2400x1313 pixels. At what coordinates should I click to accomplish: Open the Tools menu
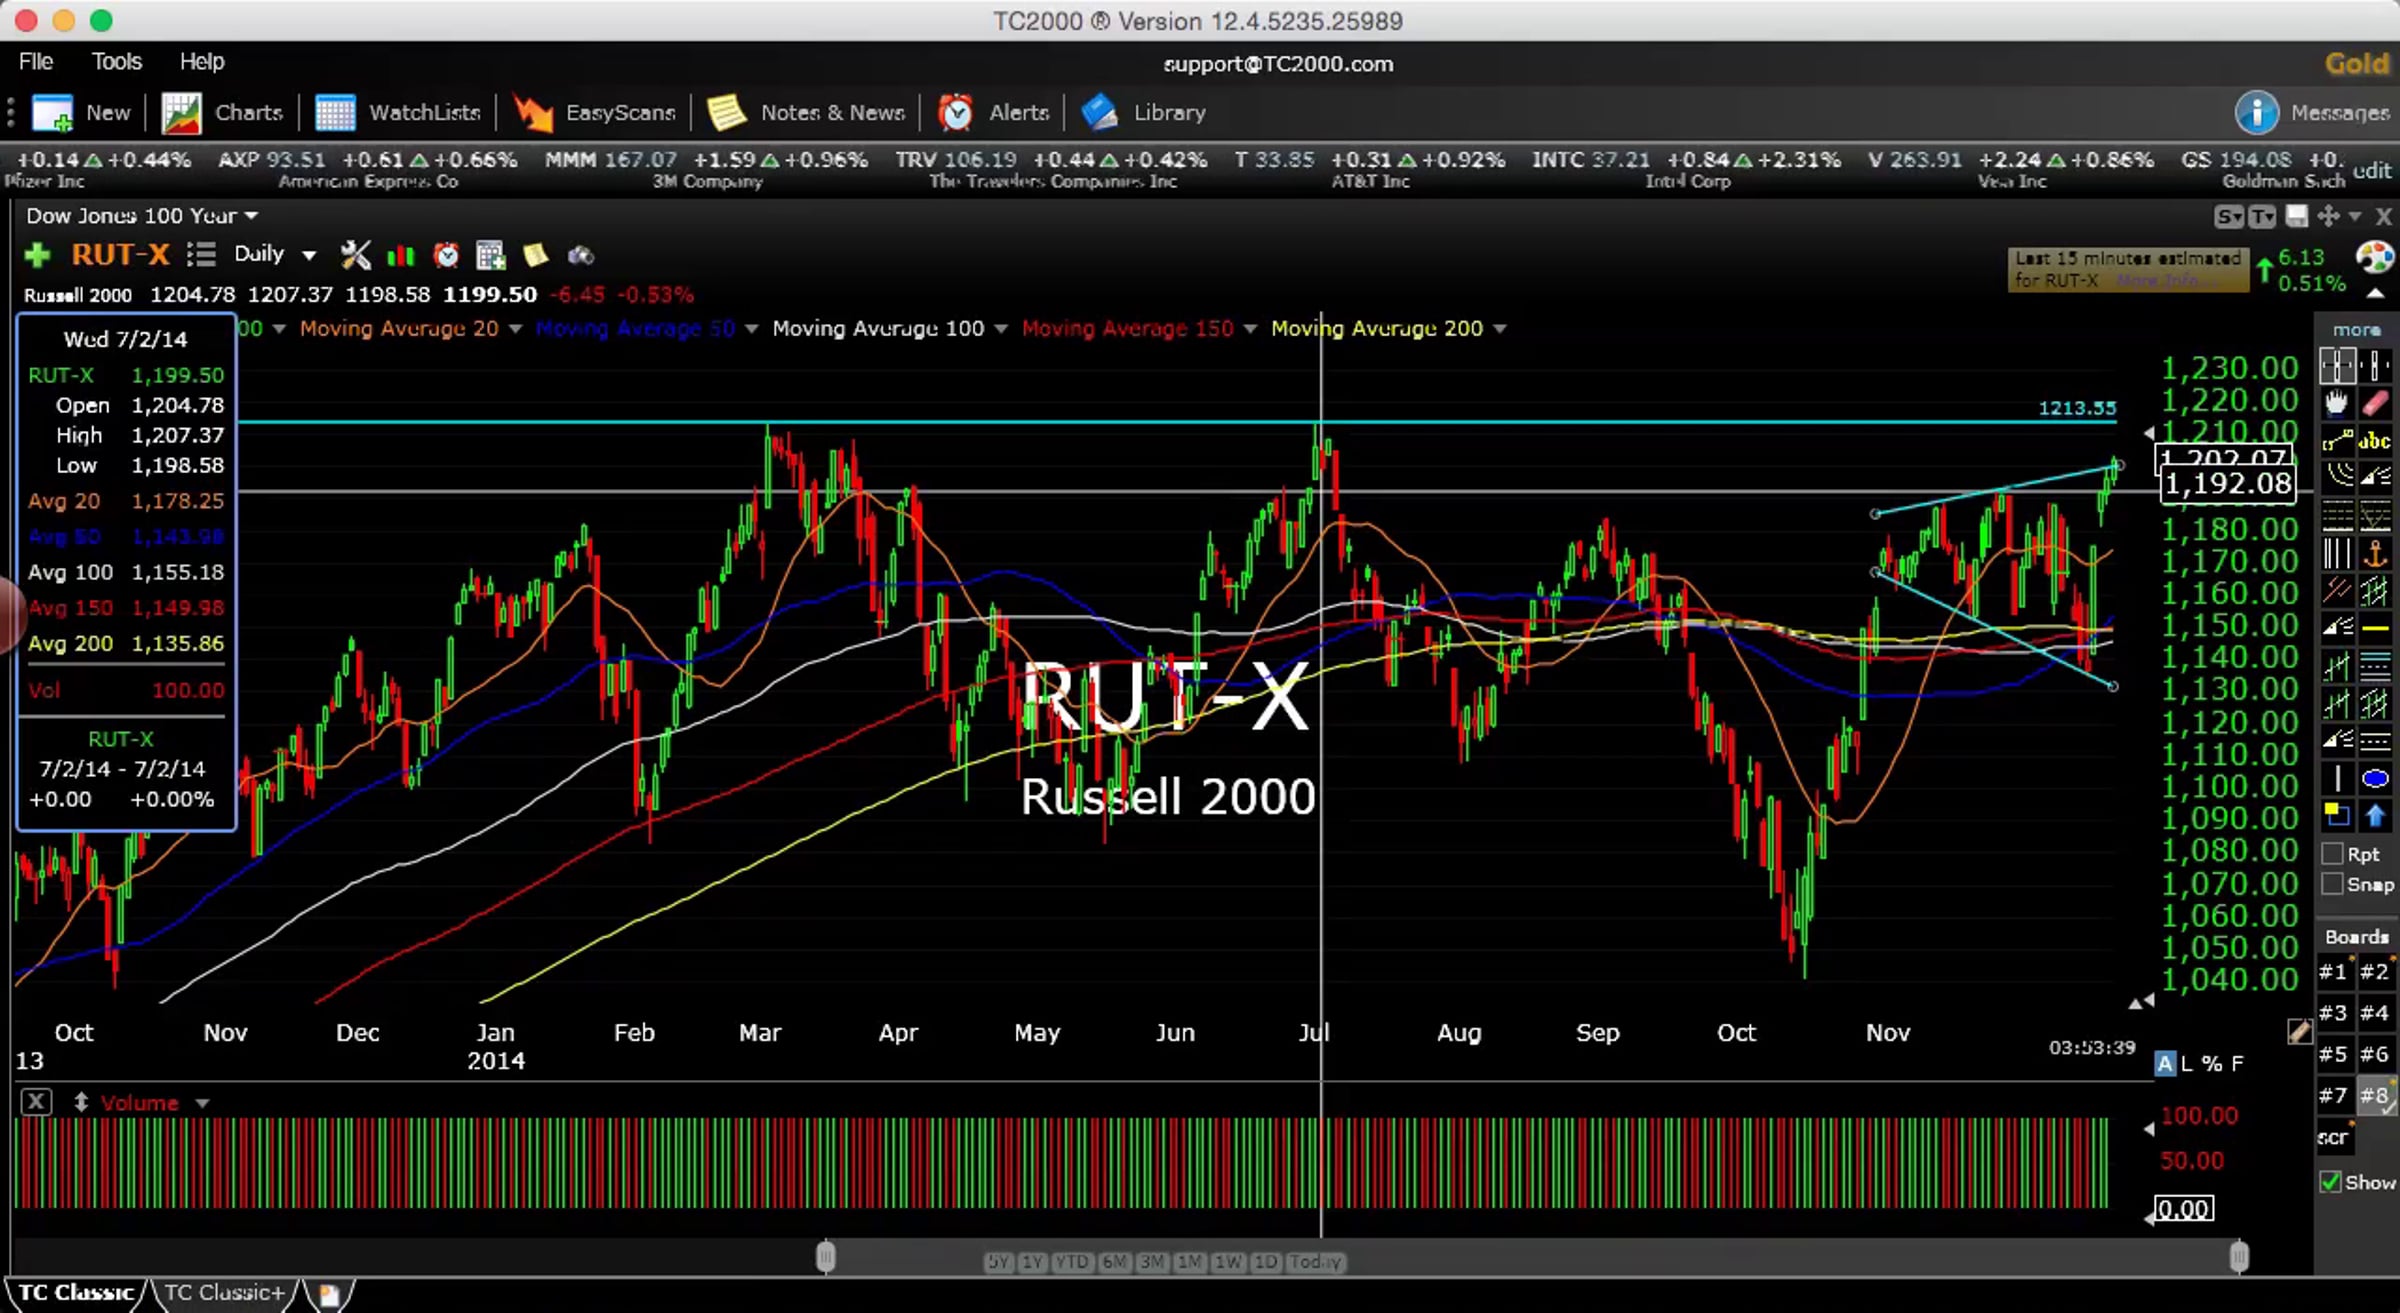[117, 62]
